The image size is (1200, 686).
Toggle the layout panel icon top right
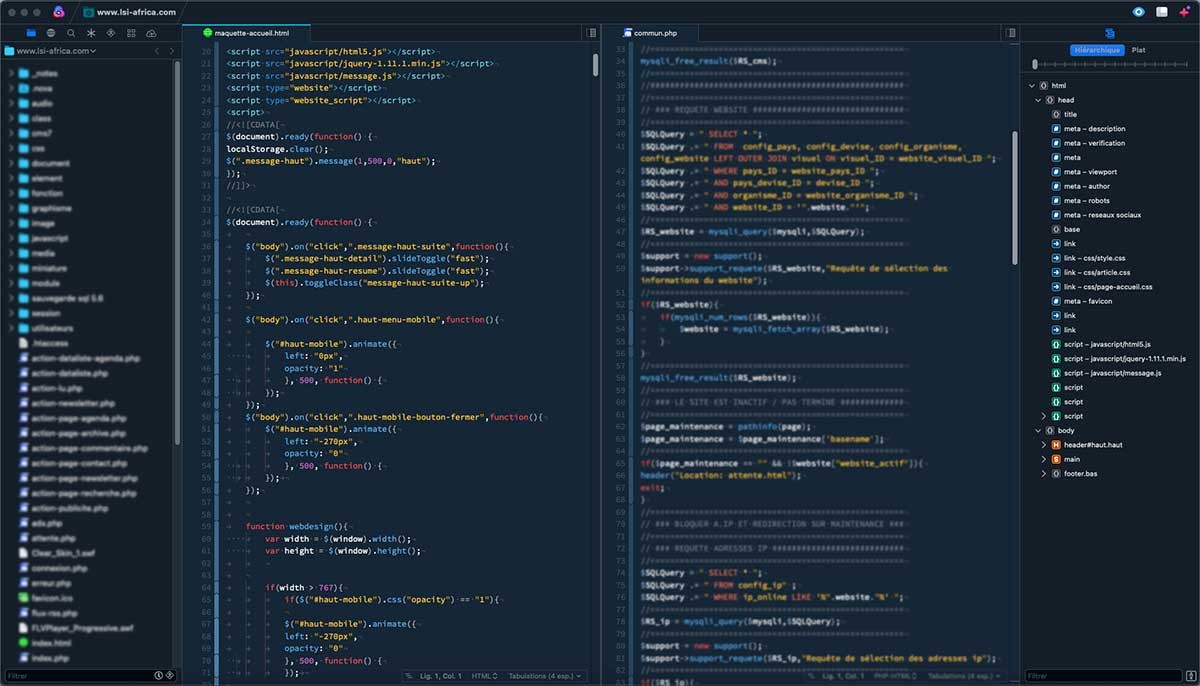point(1161,12)
